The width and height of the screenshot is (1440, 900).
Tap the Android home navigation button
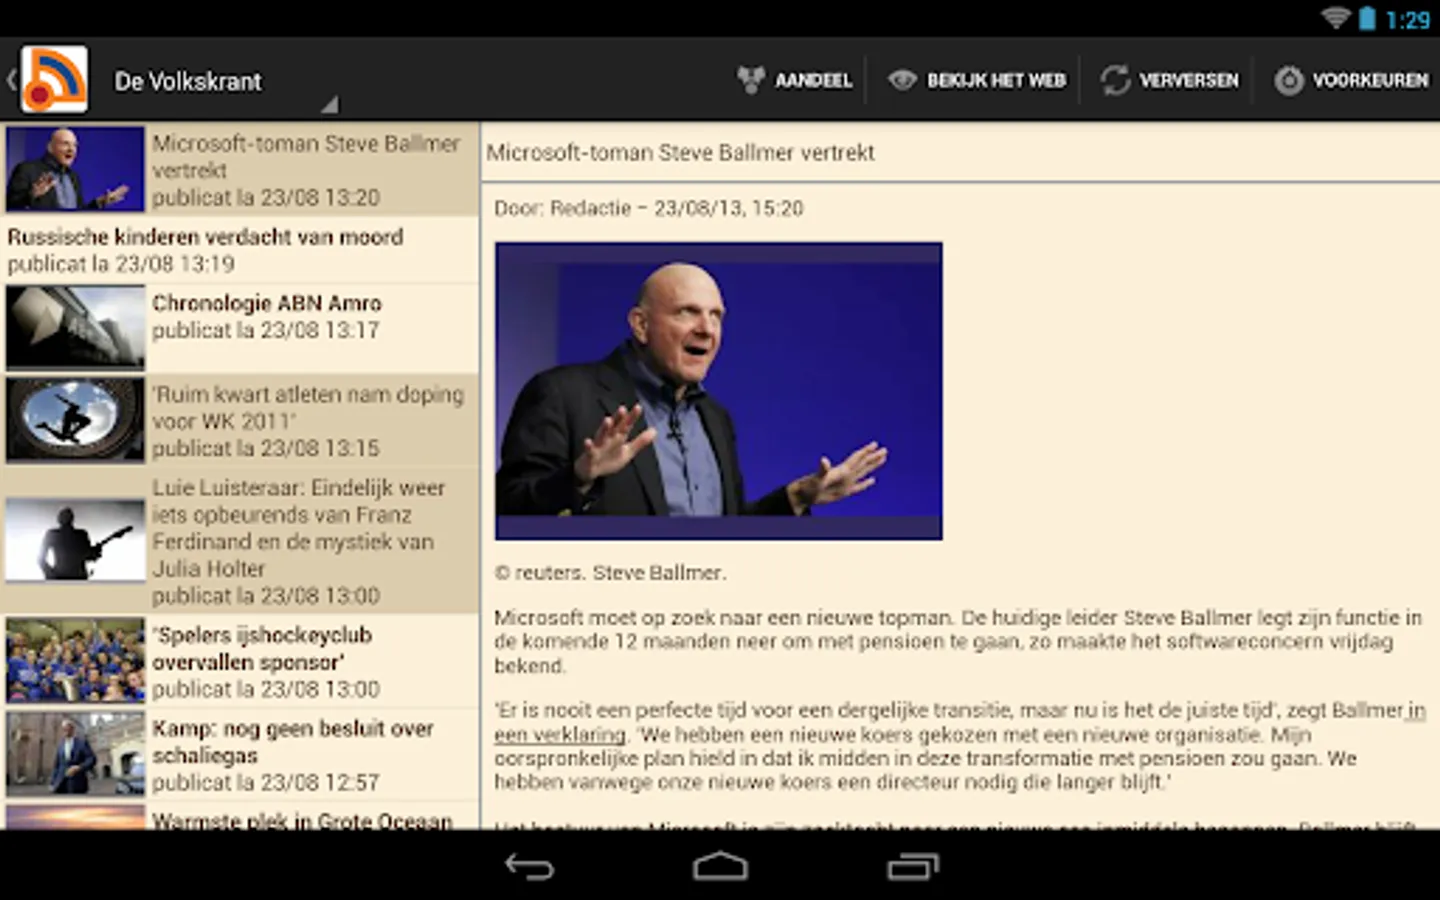pos(720,866)
